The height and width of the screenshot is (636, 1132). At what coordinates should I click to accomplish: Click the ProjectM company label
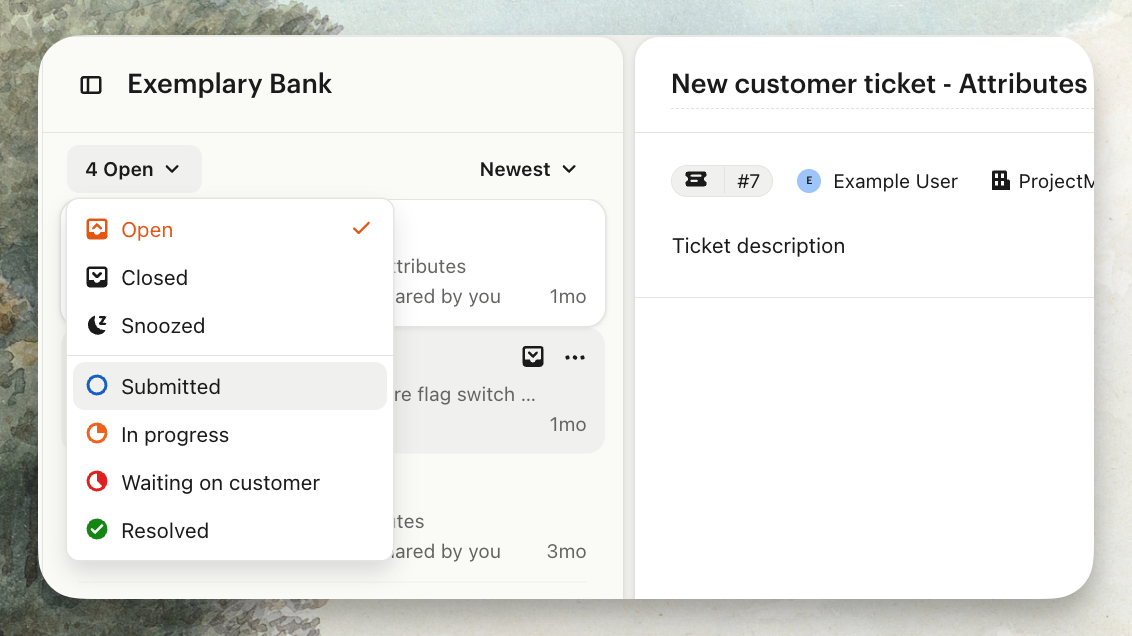tap(1050, 181)
